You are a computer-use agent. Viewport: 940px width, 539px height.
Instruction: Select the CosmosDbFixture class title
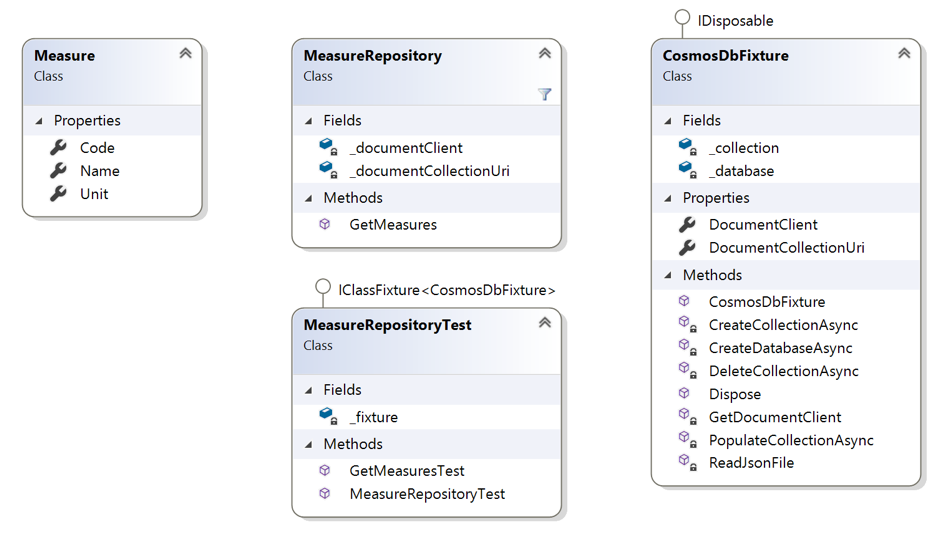point(725,56)
